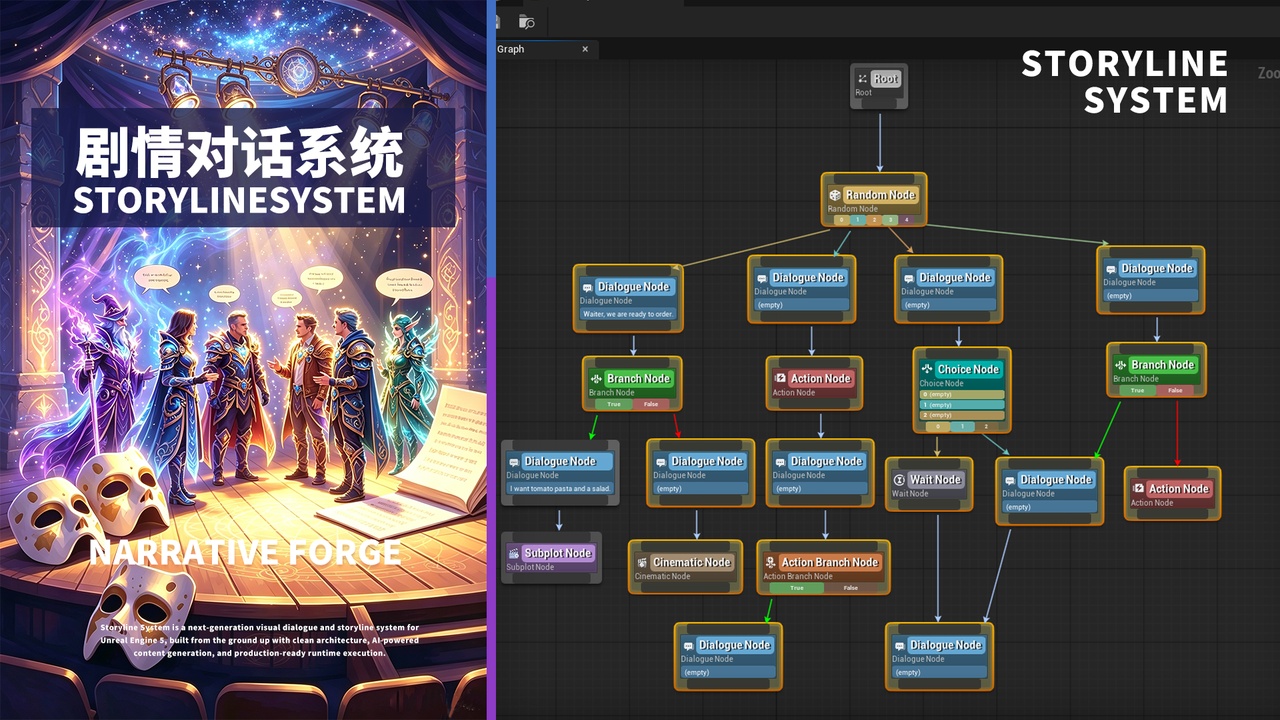Click branch icon on Branch Node under 'Waiter' dialogue
The height and width of the screenshot is (720, 1280).
[596, 379]
